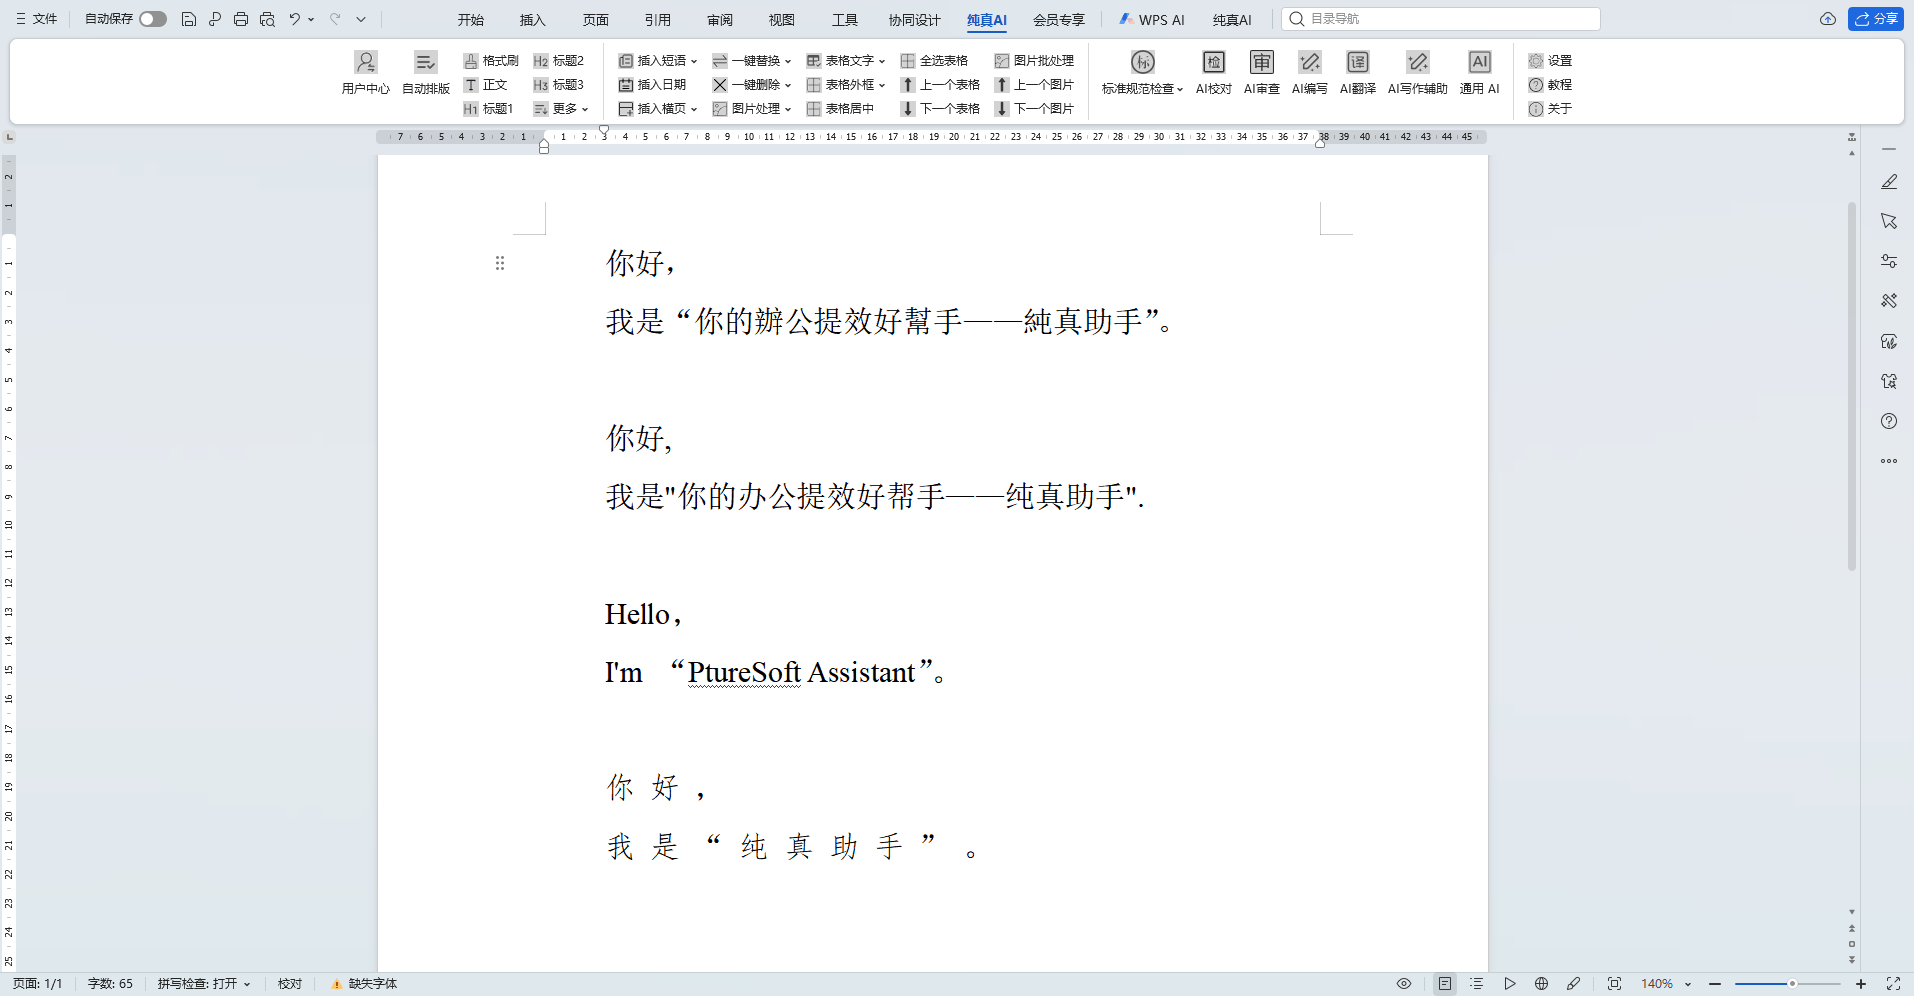The height and width of the screenshot is (996, 1914).
Task: Open the 表格文字 dropdown
Action: (x=846, y=61)
